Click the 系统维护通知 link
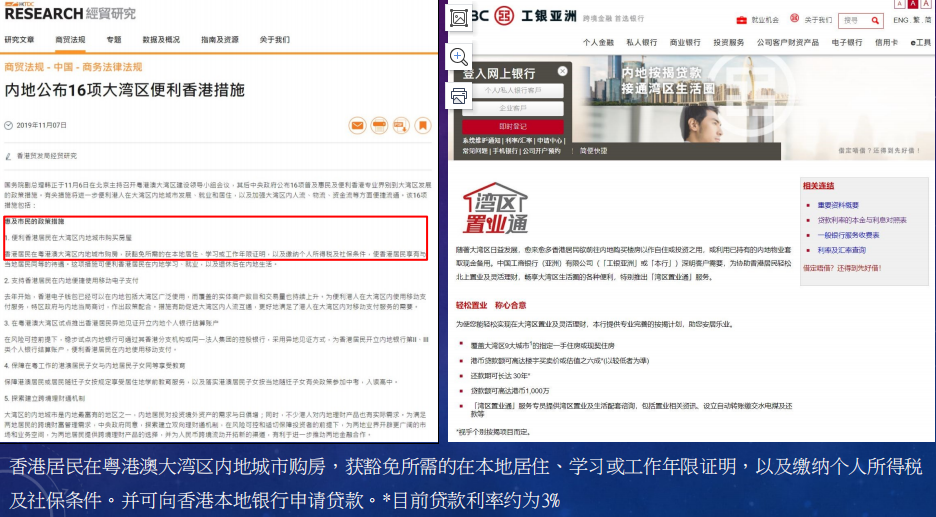Screen dimensions: 936x517 (481, 141)
